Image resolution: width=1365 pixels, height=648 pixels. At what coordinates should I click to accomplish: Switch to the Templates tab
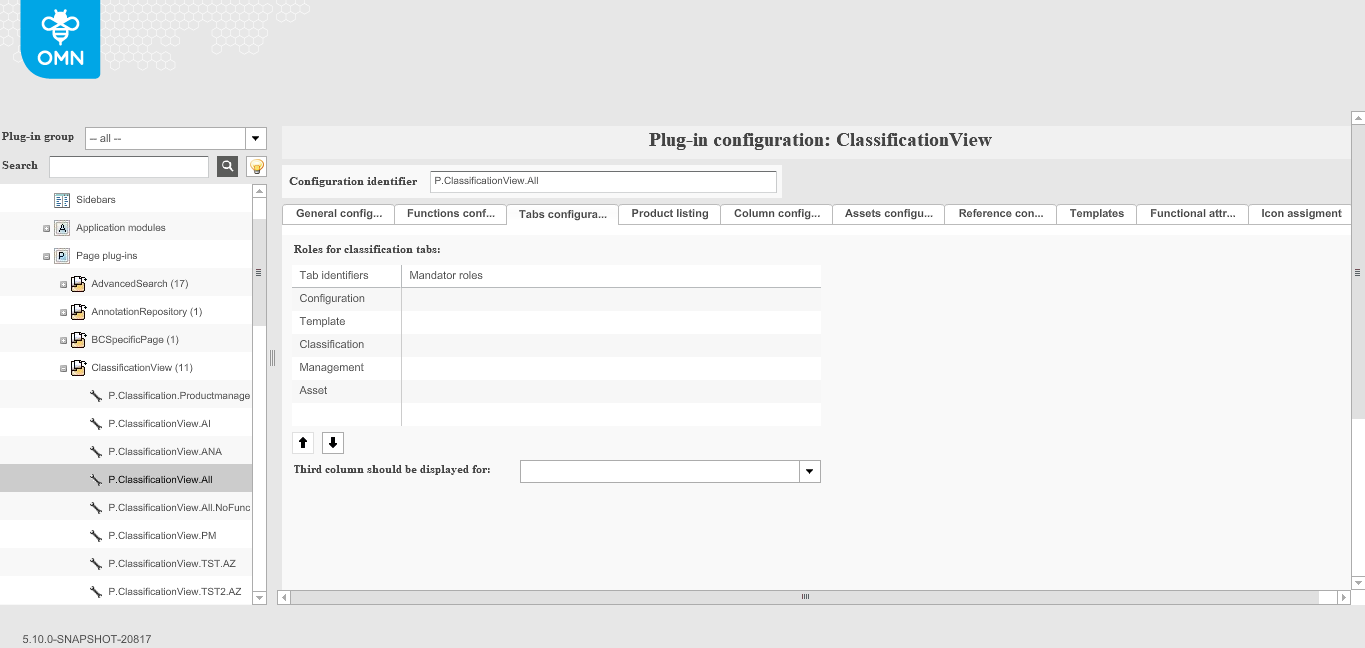1096,213
